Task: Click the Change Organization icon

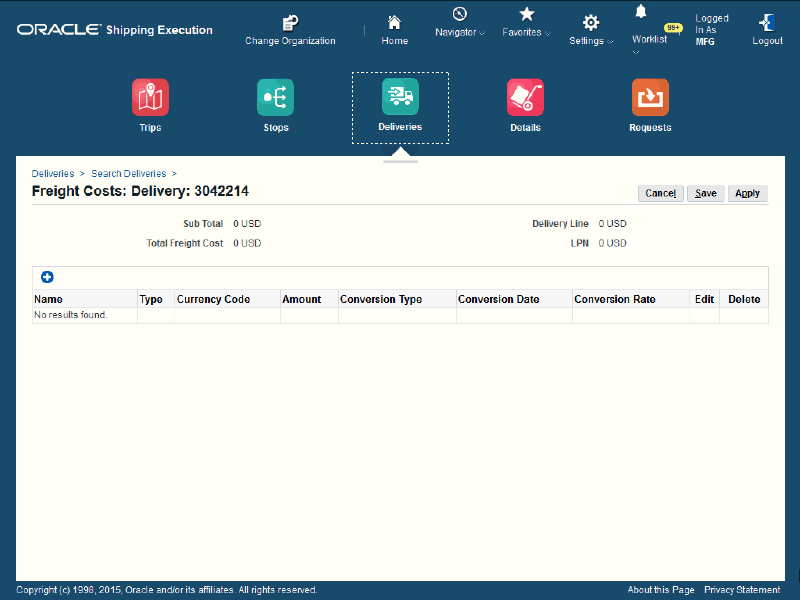Action: 290,23
